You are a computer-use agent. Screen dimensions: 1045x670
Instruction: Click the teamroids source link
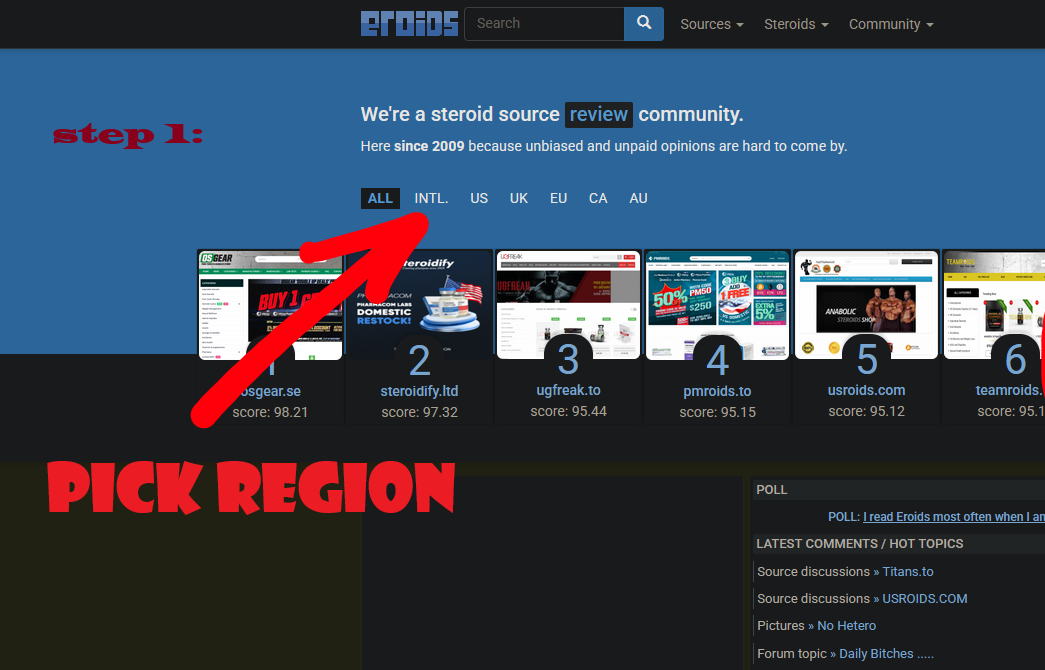click(1010, 390)
